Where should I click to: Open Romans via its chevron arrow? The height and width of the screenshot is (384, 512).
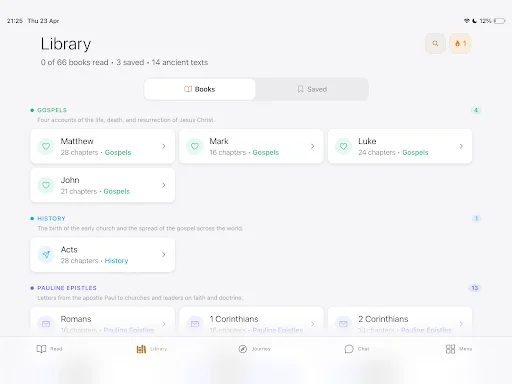click(164, 324)
